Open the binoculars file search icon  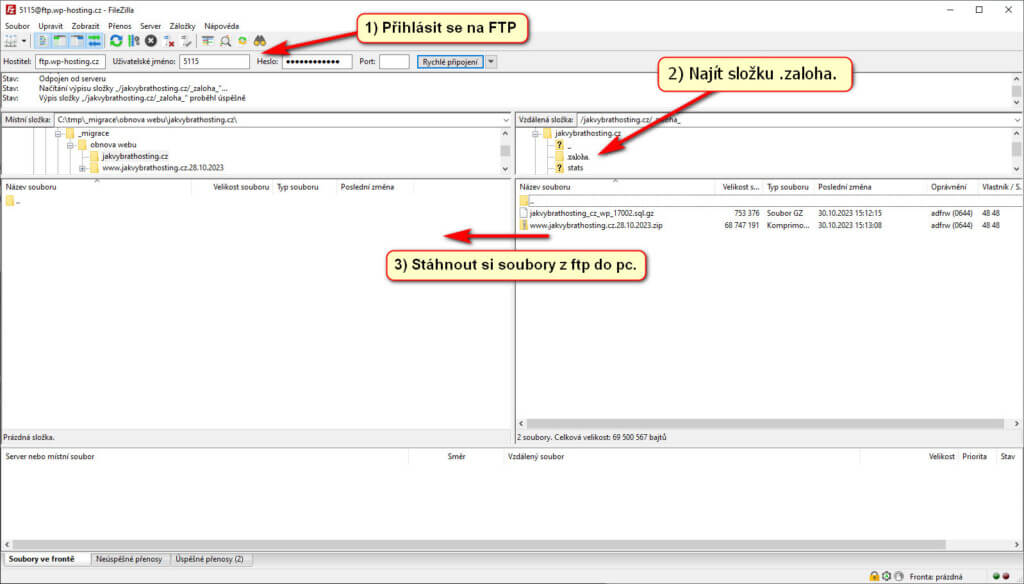(259, 41)
